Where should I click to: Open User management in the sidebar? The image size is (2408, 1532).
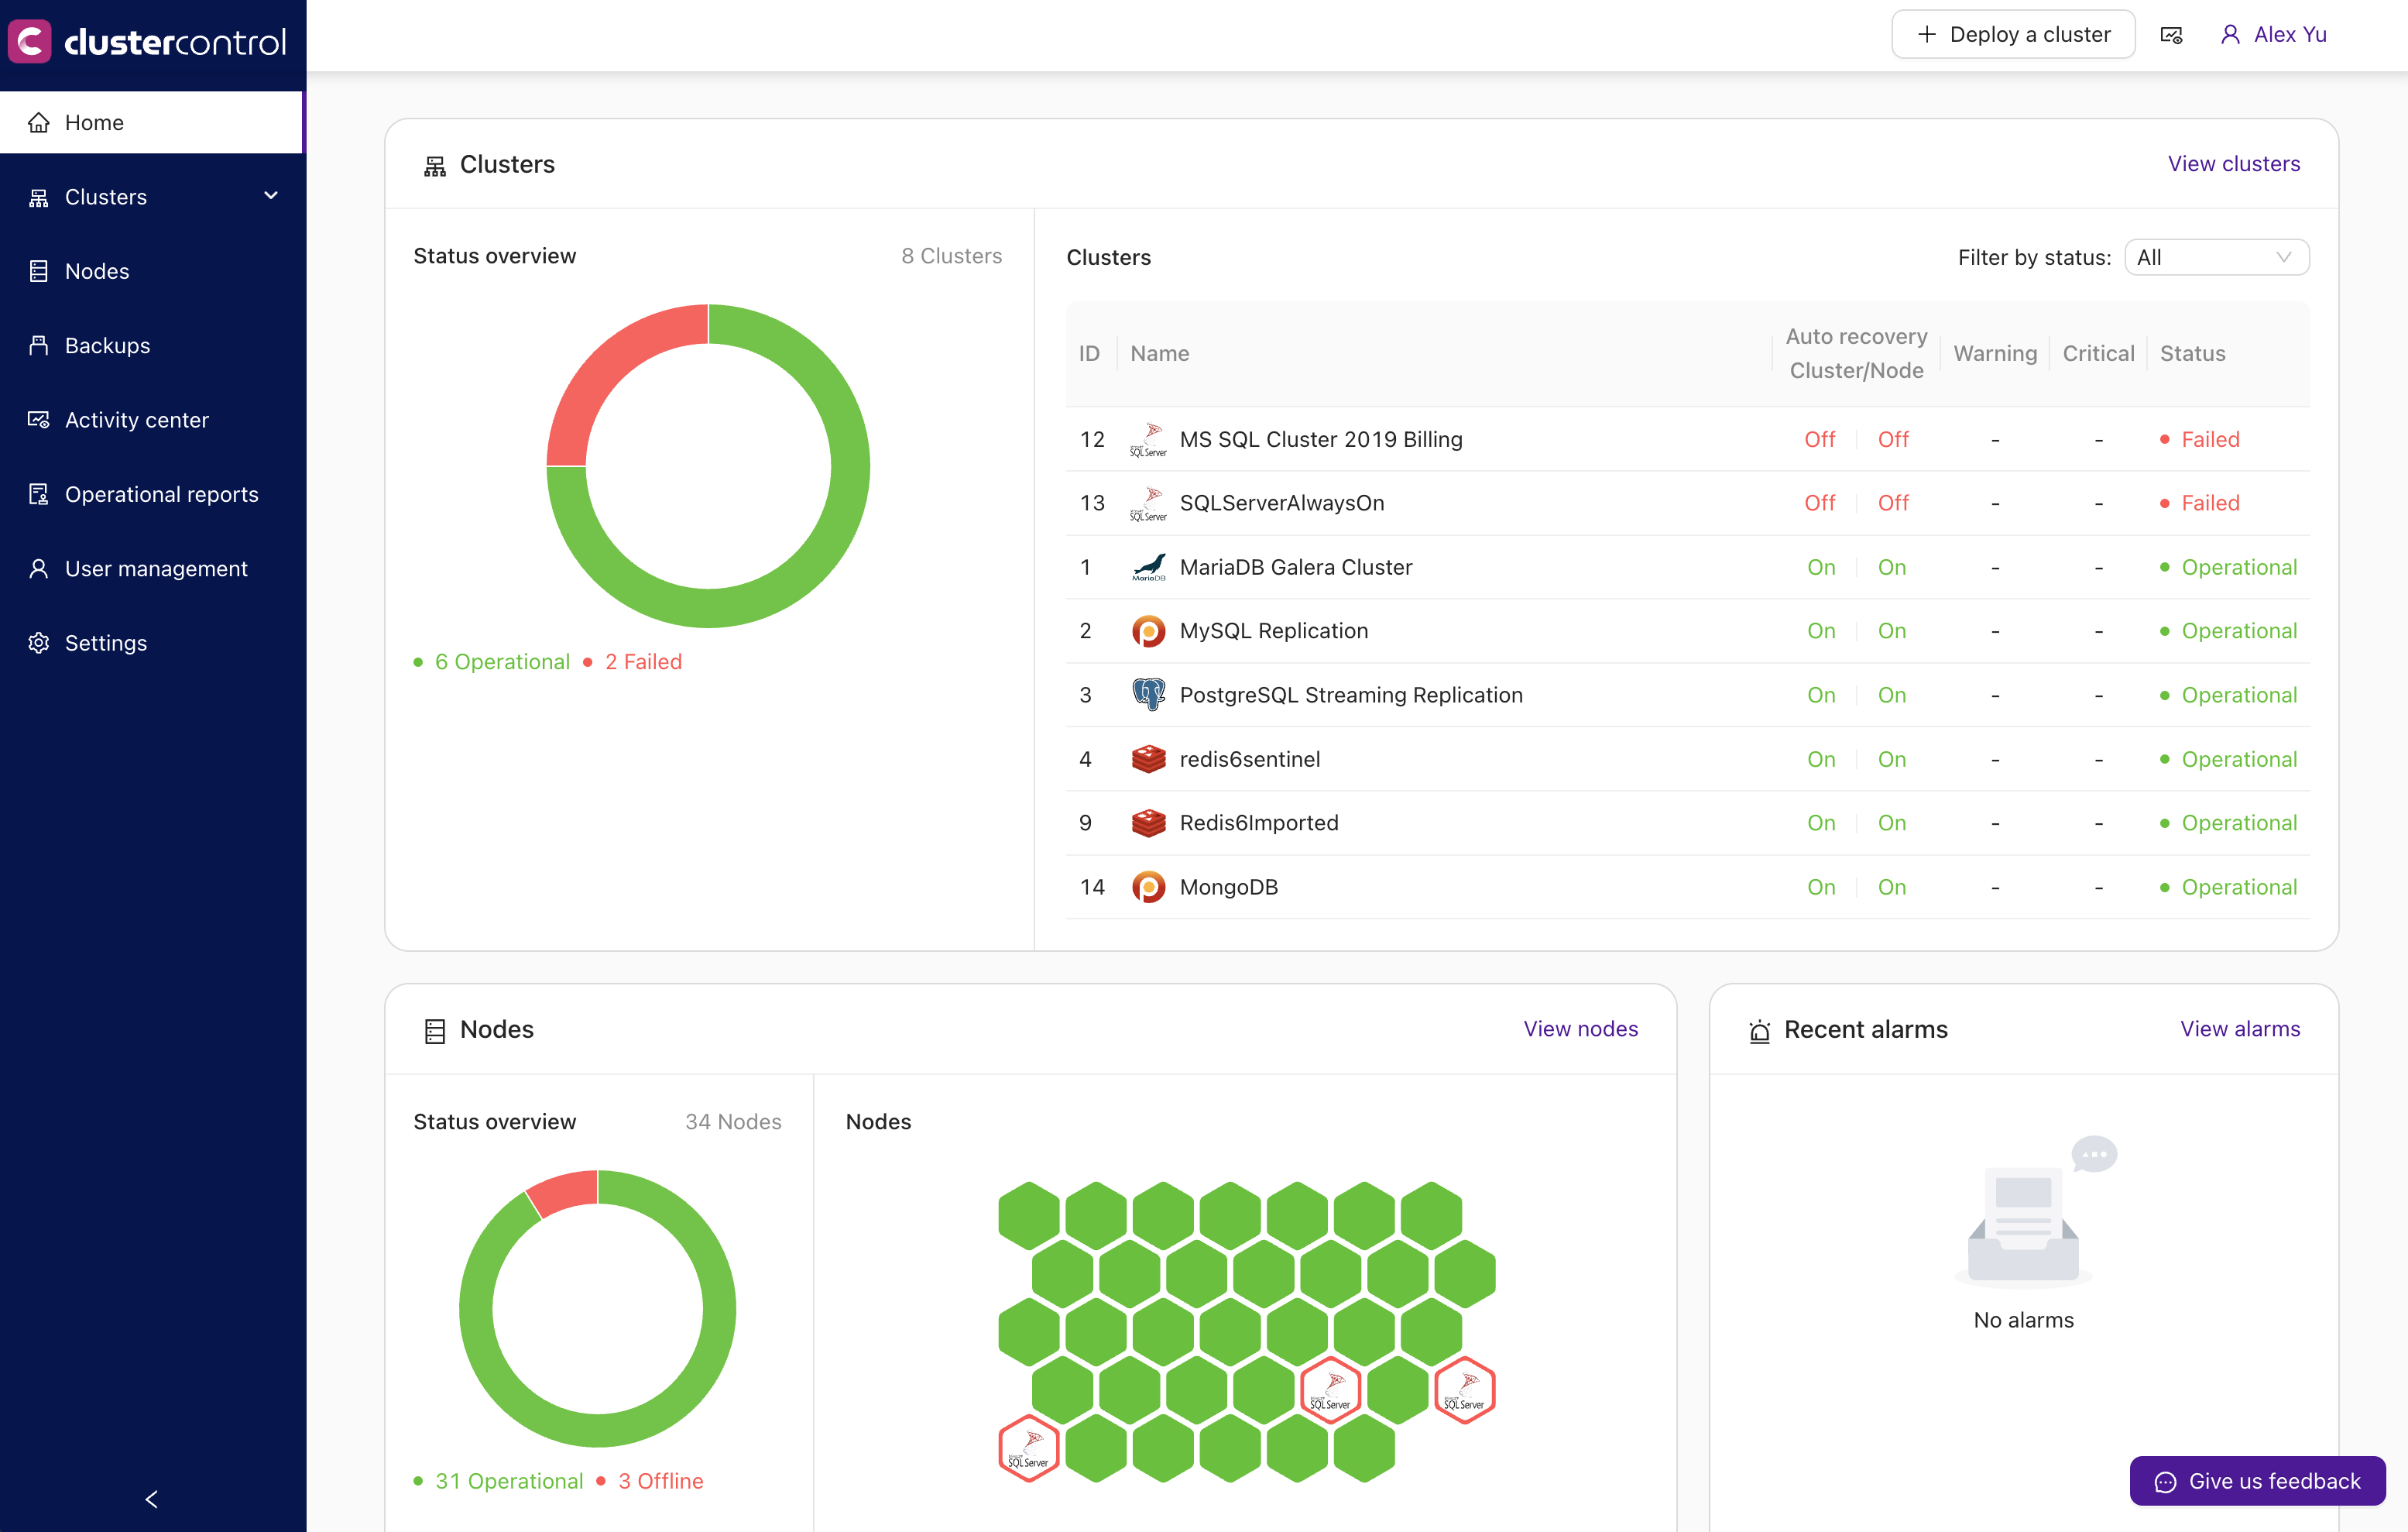tap(152, 568)
